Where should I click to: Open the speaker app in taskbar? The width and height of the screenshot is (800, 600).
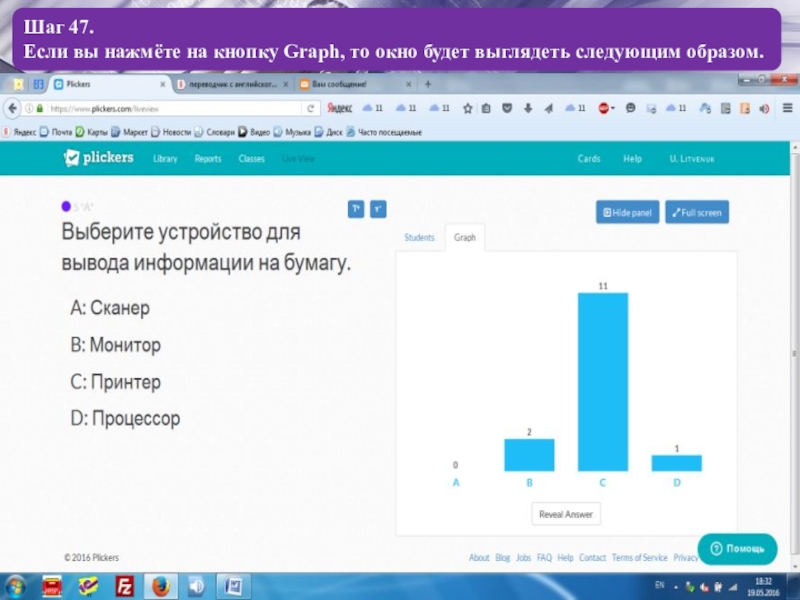tap(196, 586)
